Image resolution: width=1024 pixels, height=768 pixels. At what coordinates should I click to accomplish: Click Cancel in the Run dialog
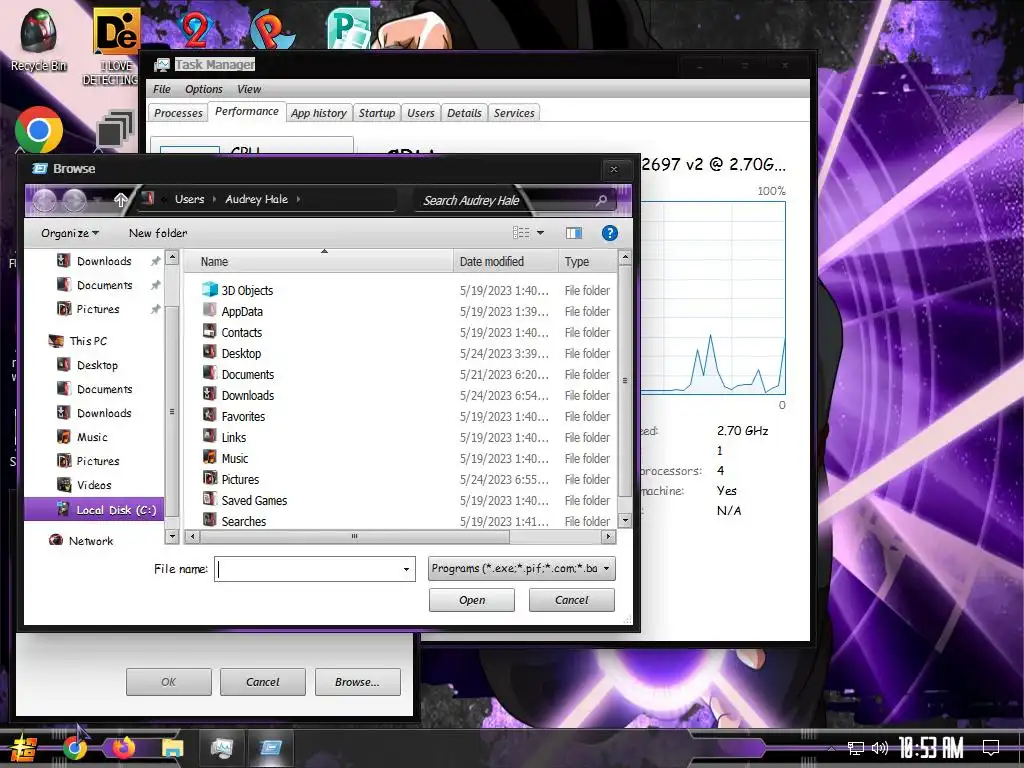(x=263, y=682)
